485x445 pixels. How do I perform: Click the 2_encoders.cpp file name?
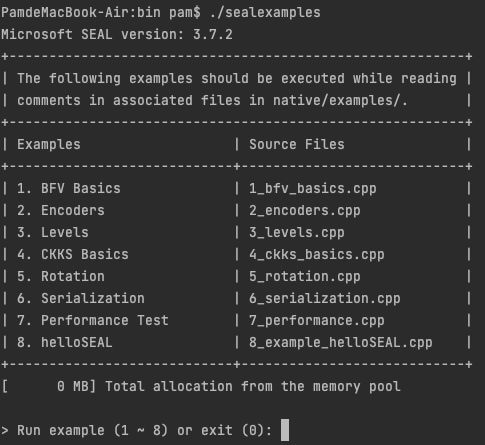(x=305, y=211)
